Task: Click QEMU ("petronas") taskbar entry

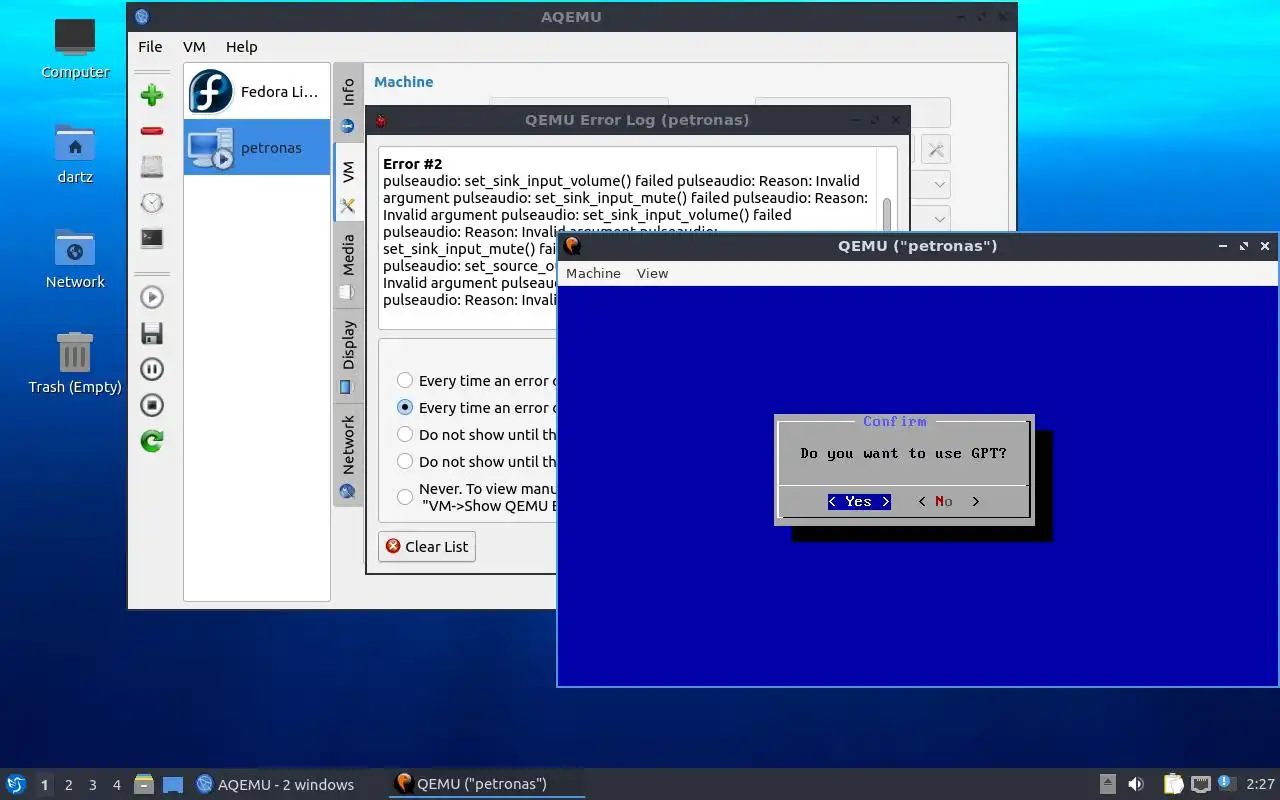Action: (487, 784)
